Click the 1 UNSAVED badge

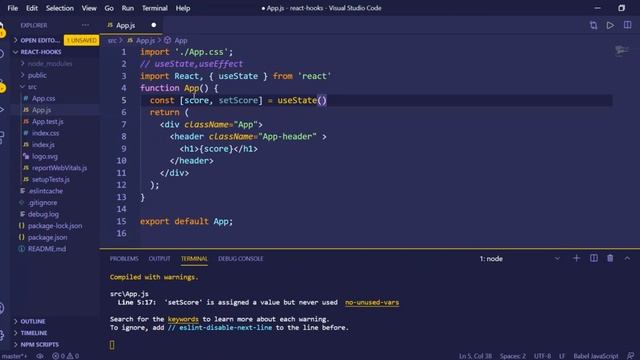(x=82, y=40)
